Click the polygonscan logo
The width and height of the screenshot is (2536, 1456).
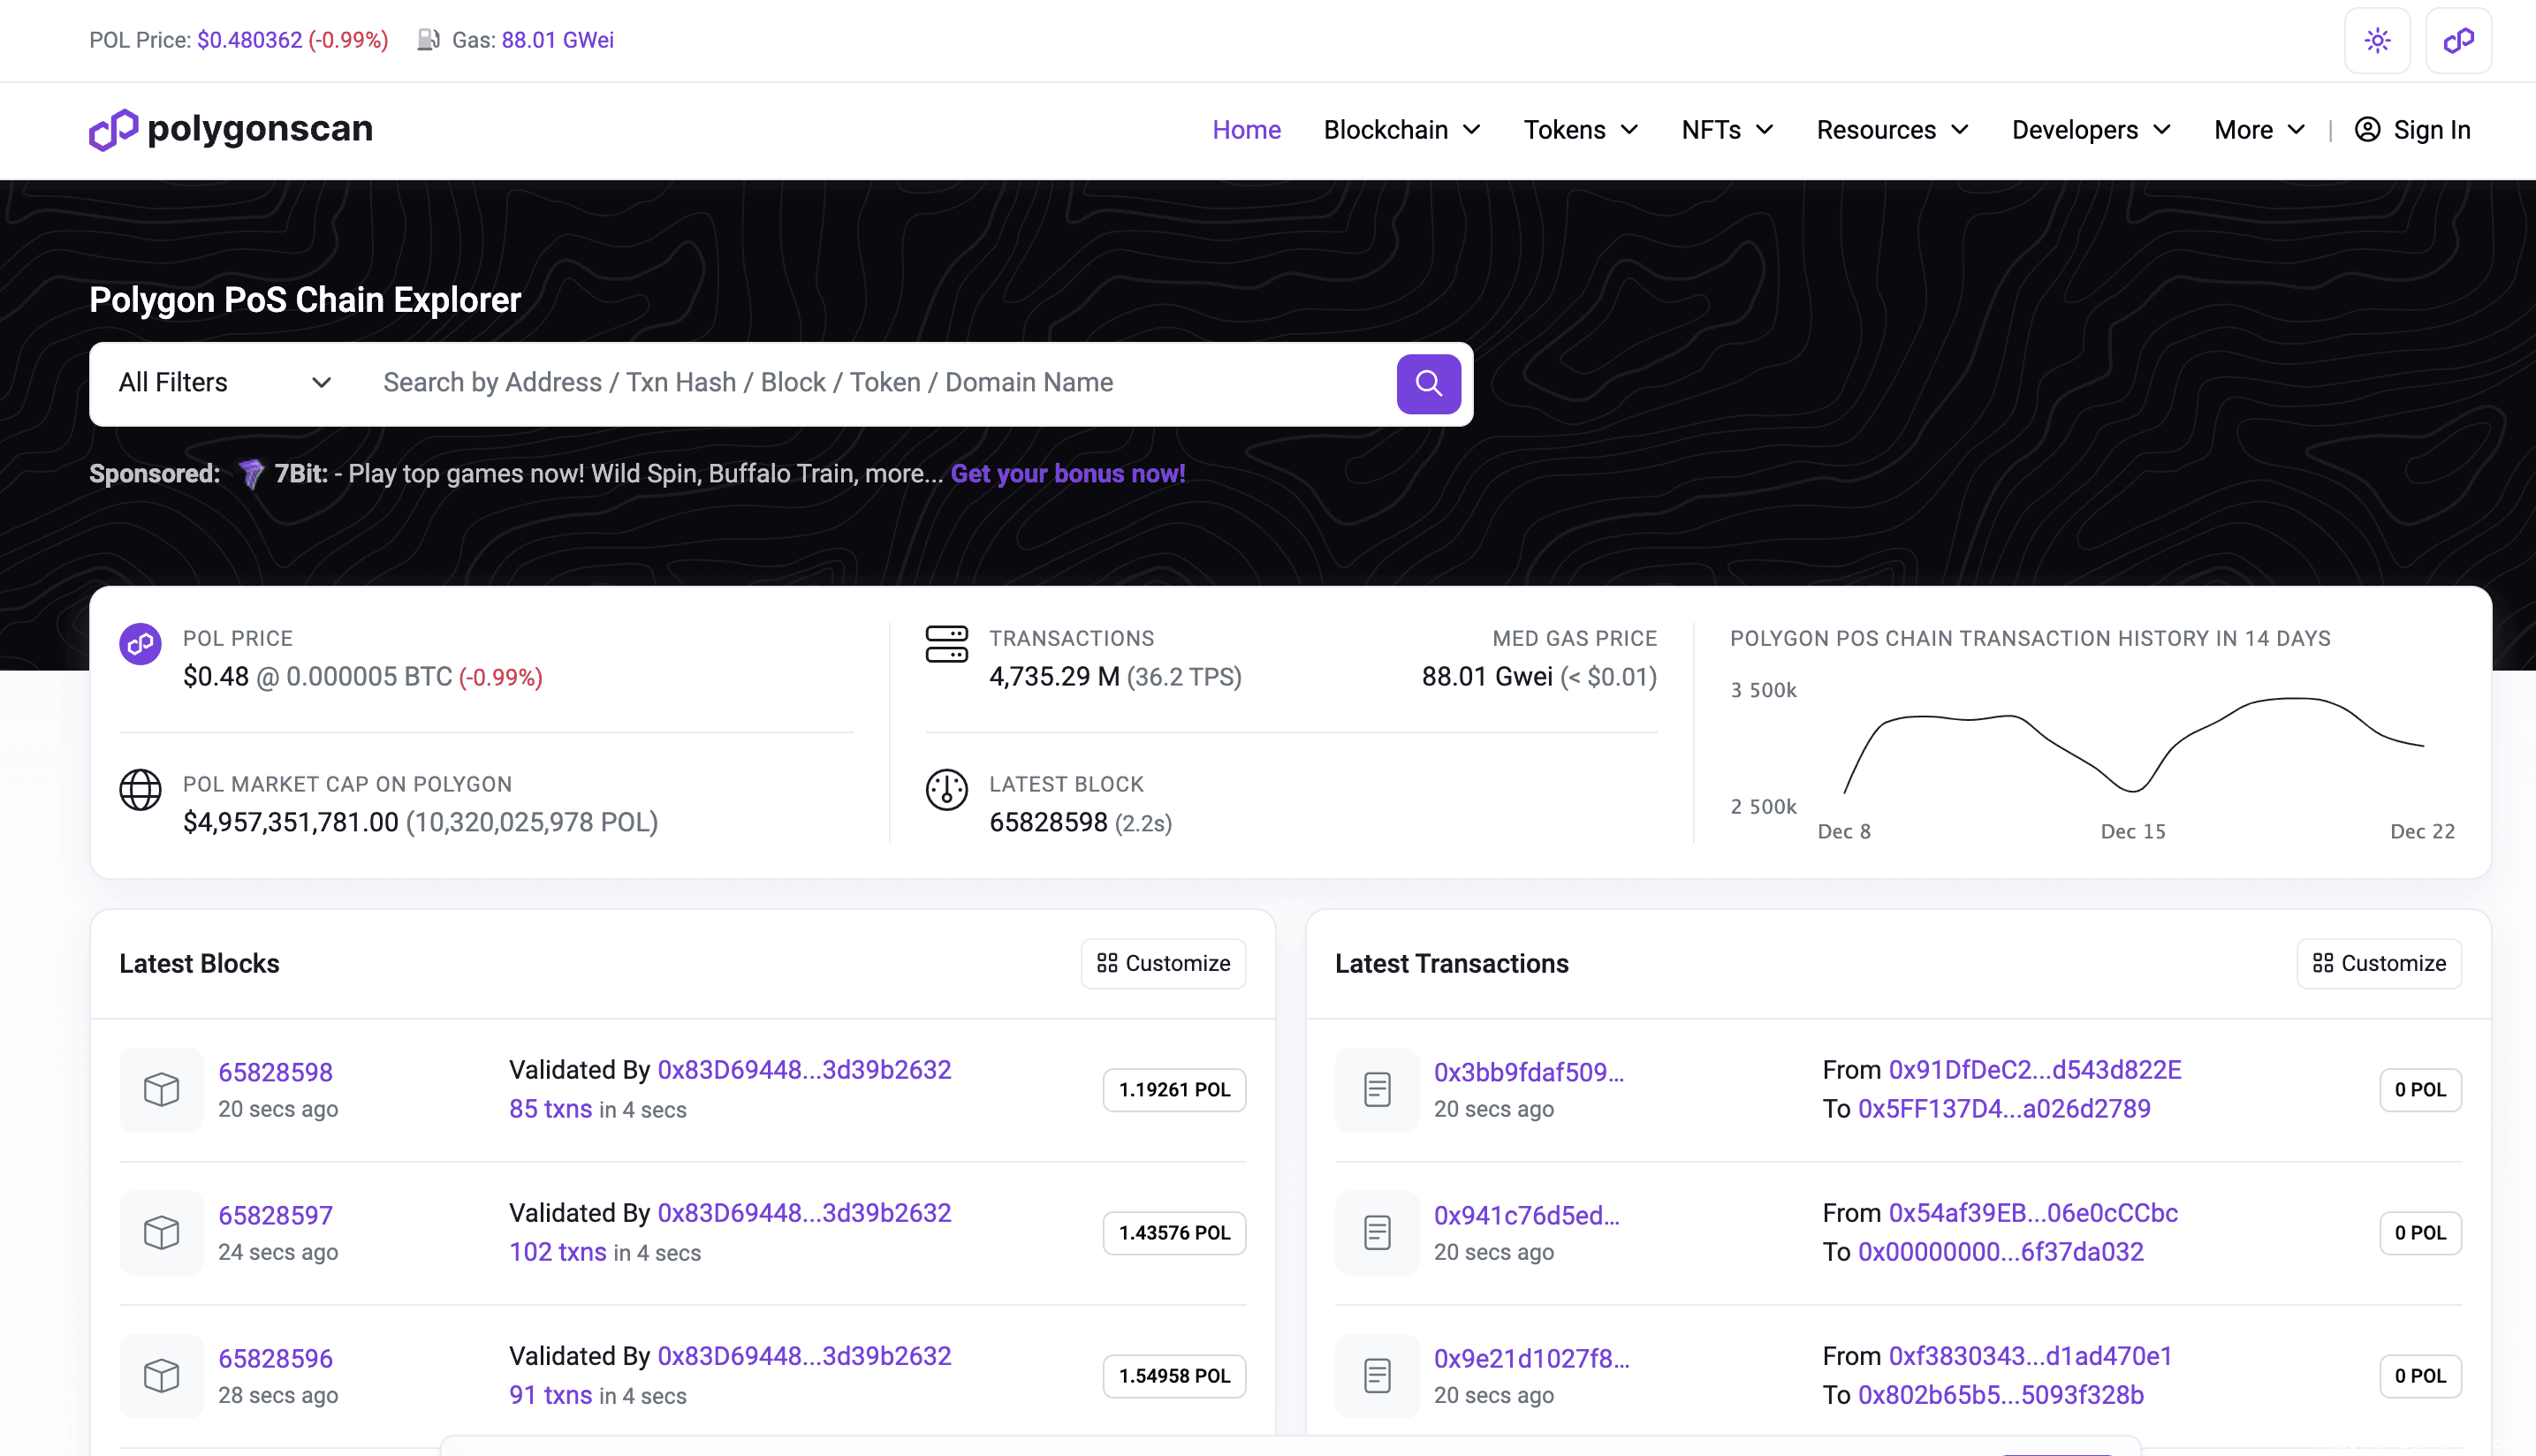(x=231, y=129)
